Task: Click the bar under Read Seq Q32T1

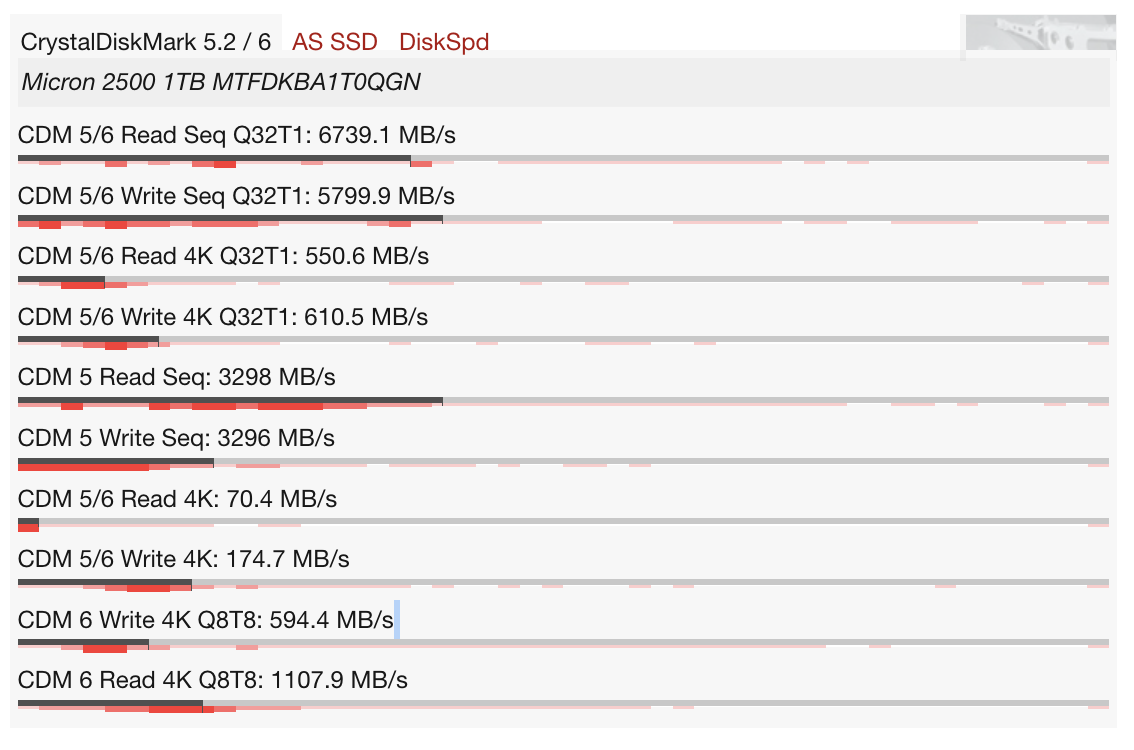Action: point(214,158)
